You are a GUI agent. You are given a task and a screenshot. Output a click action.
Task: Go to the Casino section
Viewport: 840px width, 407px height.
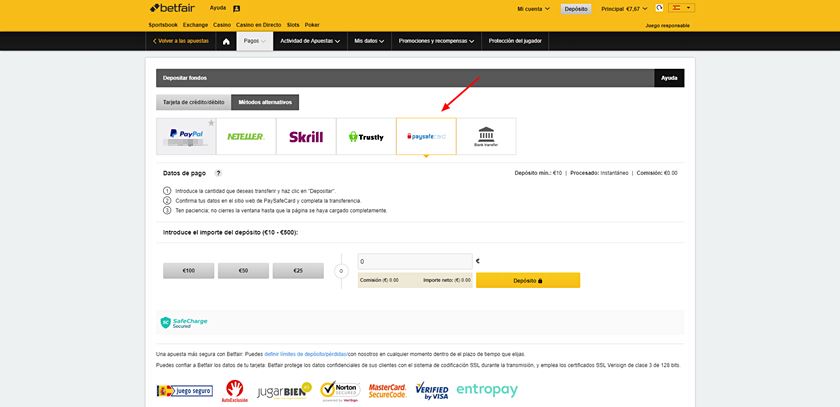coord(222,25)
